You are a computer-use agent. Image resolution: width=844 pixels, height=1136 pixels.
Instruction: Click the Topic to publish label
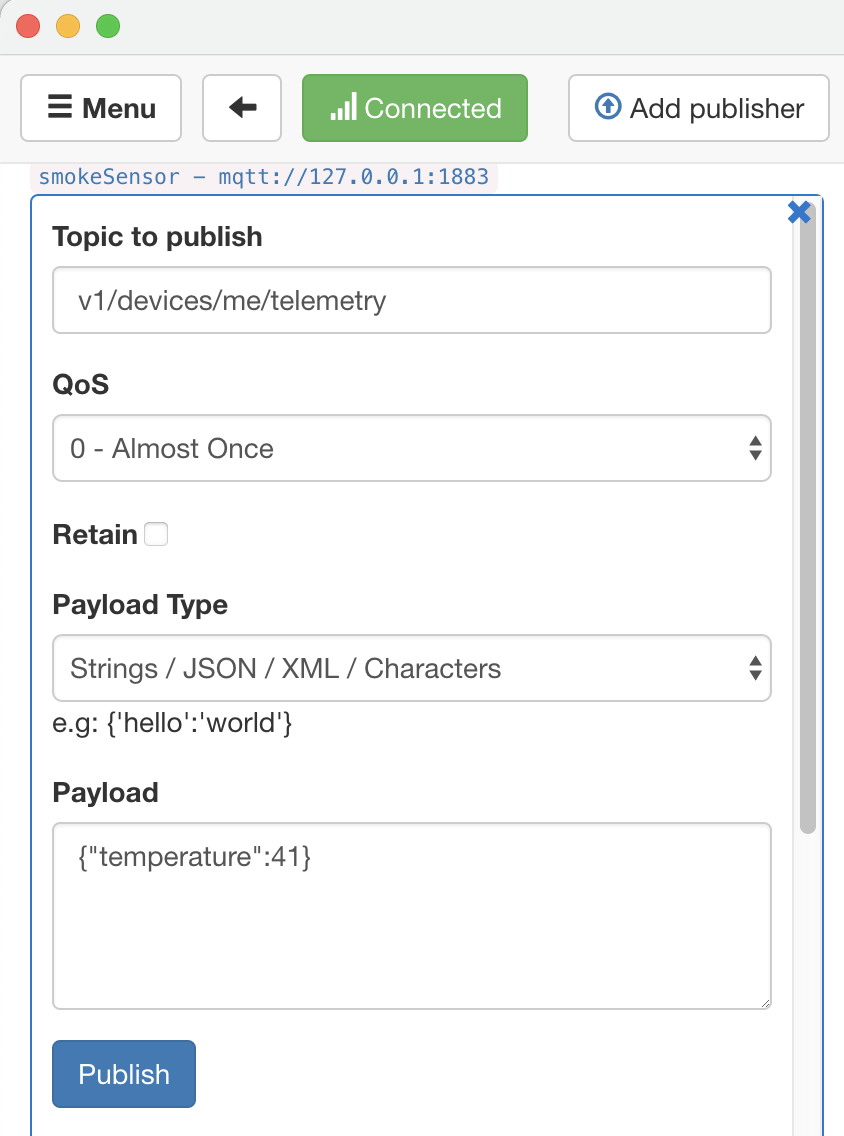point(157,237)
